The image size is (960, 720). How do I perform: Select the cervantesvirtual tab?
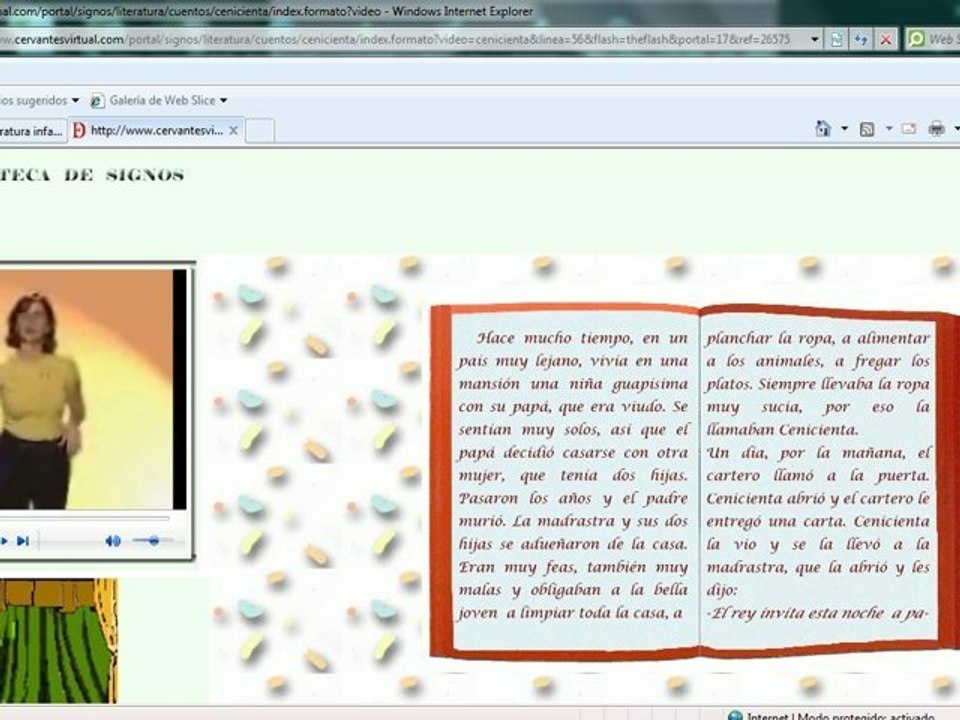point(156,130)
